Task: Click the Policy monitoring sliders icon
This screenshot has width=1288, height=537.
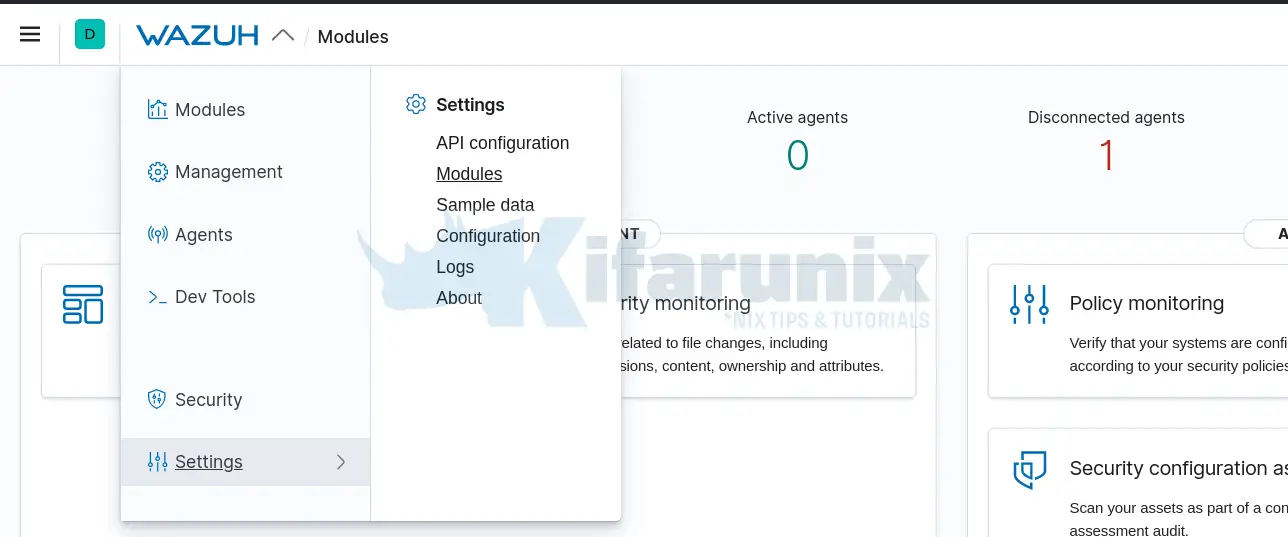Action: [1029, 304]
